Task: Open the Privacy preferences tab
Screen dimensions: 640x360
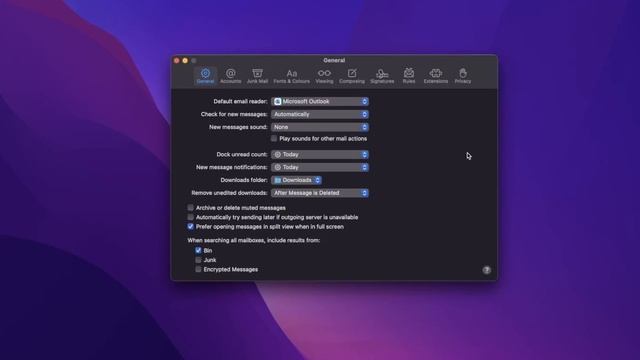Action: coord(462,76)
